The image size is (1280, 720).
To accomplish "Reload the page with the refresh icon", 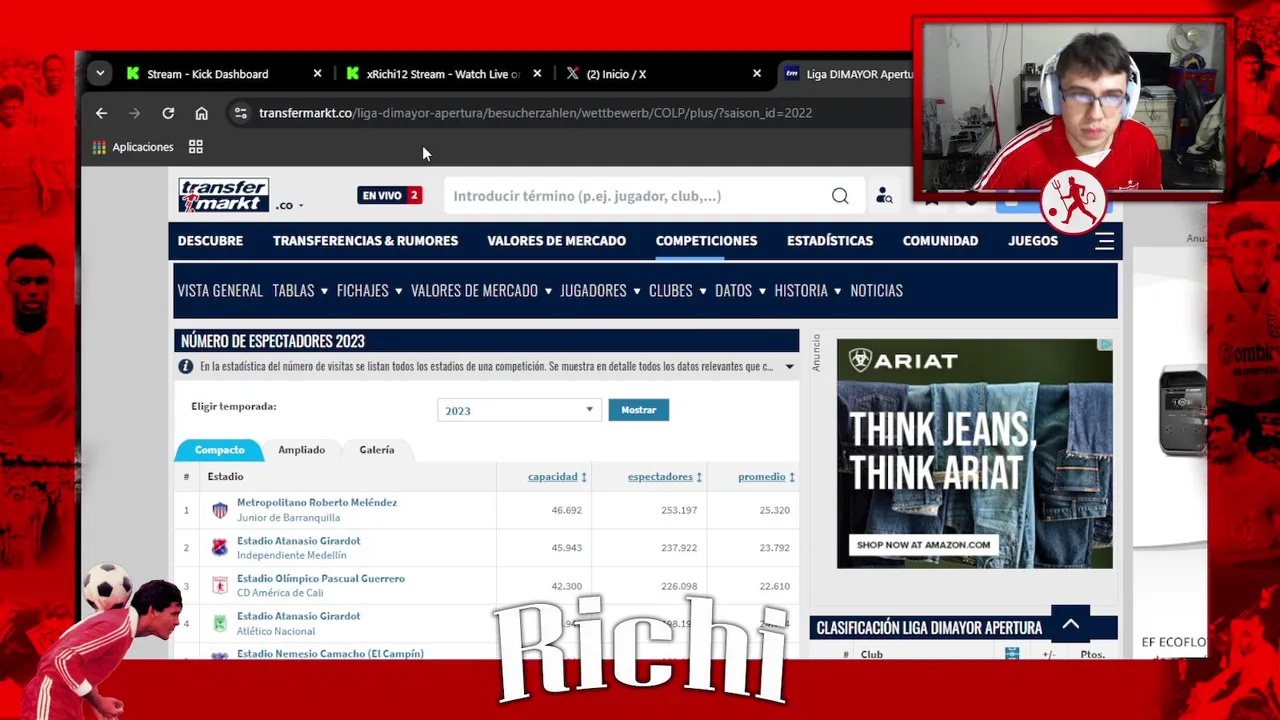I will click(x=168, y=113).
